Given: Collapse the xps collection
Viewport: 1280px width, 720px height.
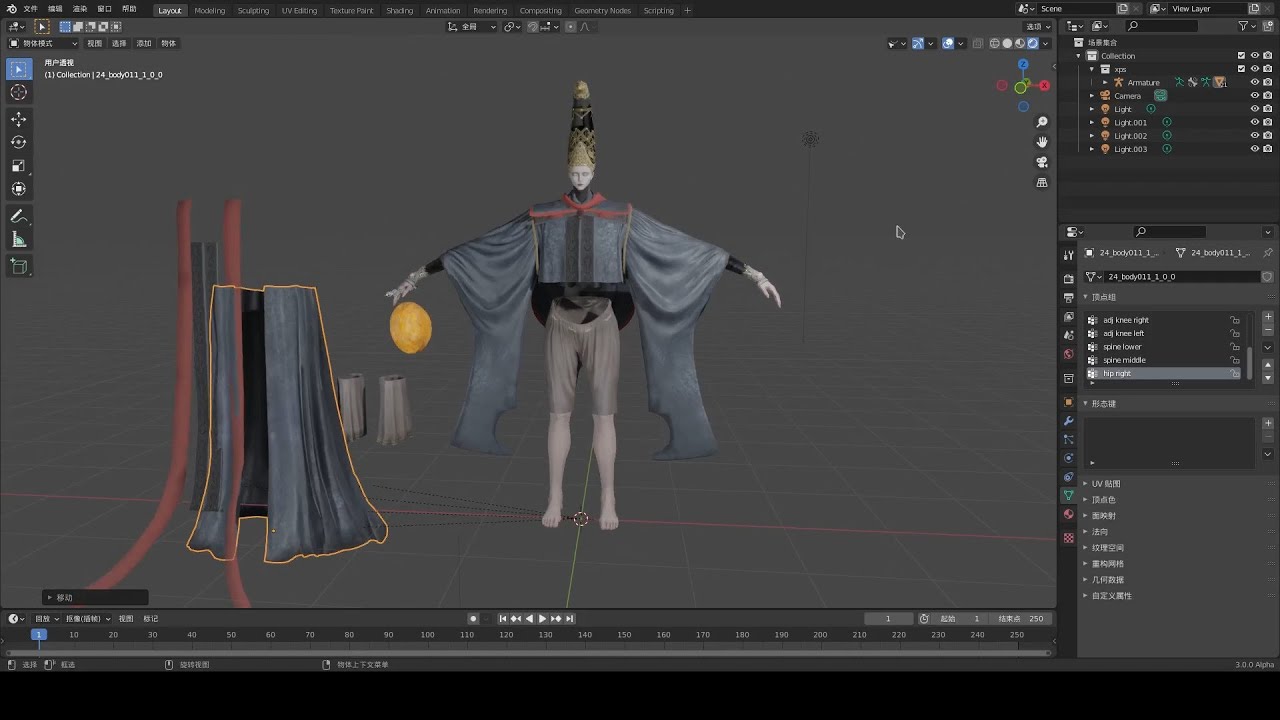Looking at the screenshot, I should click(1092, 70).
